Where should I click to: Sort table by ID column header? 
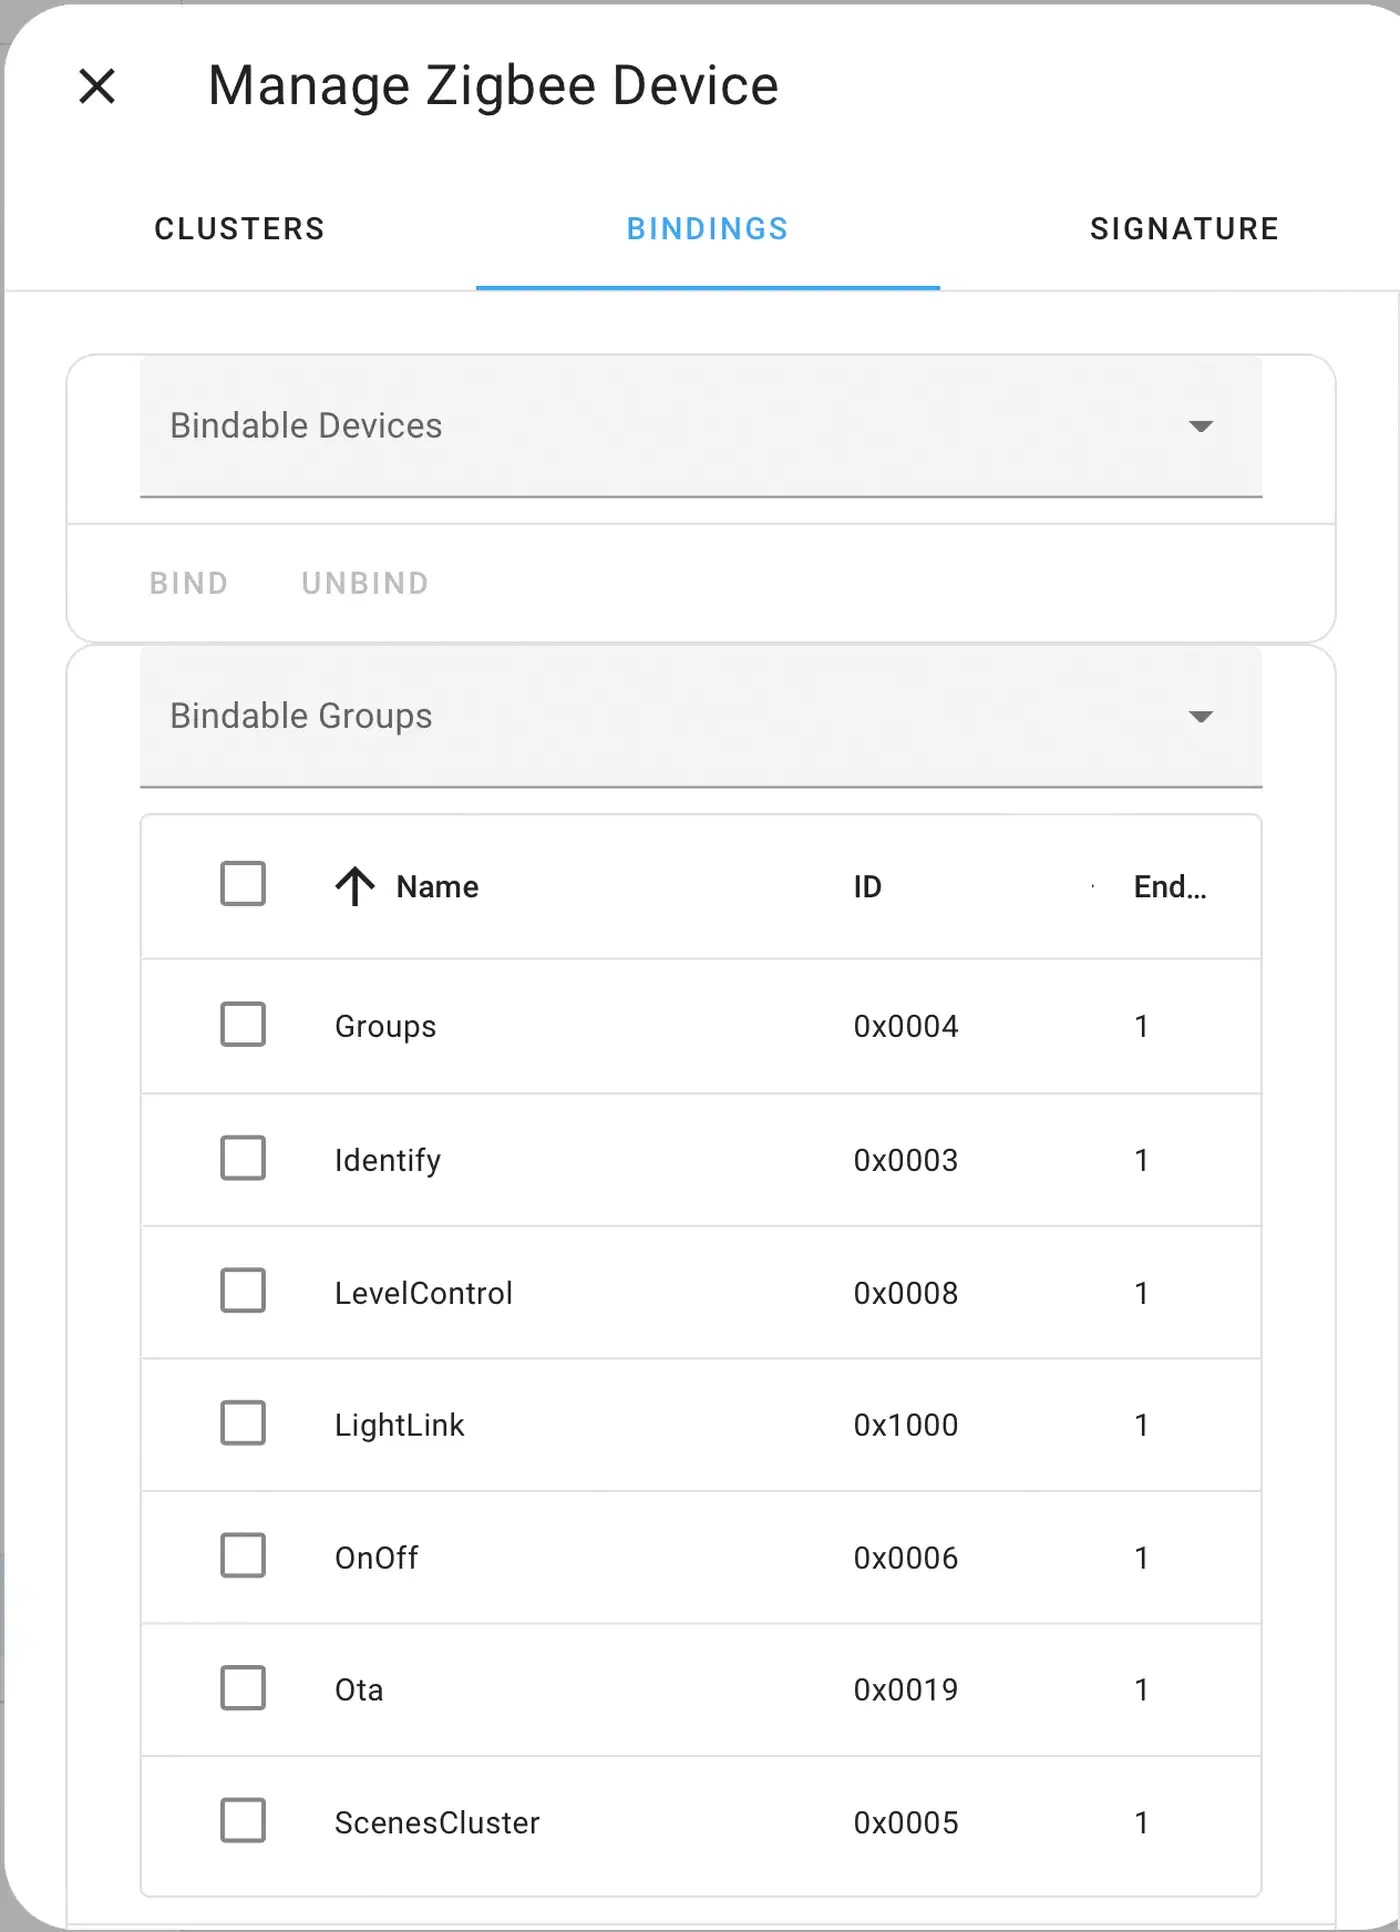pyautogui.click(x=867, y=887)
